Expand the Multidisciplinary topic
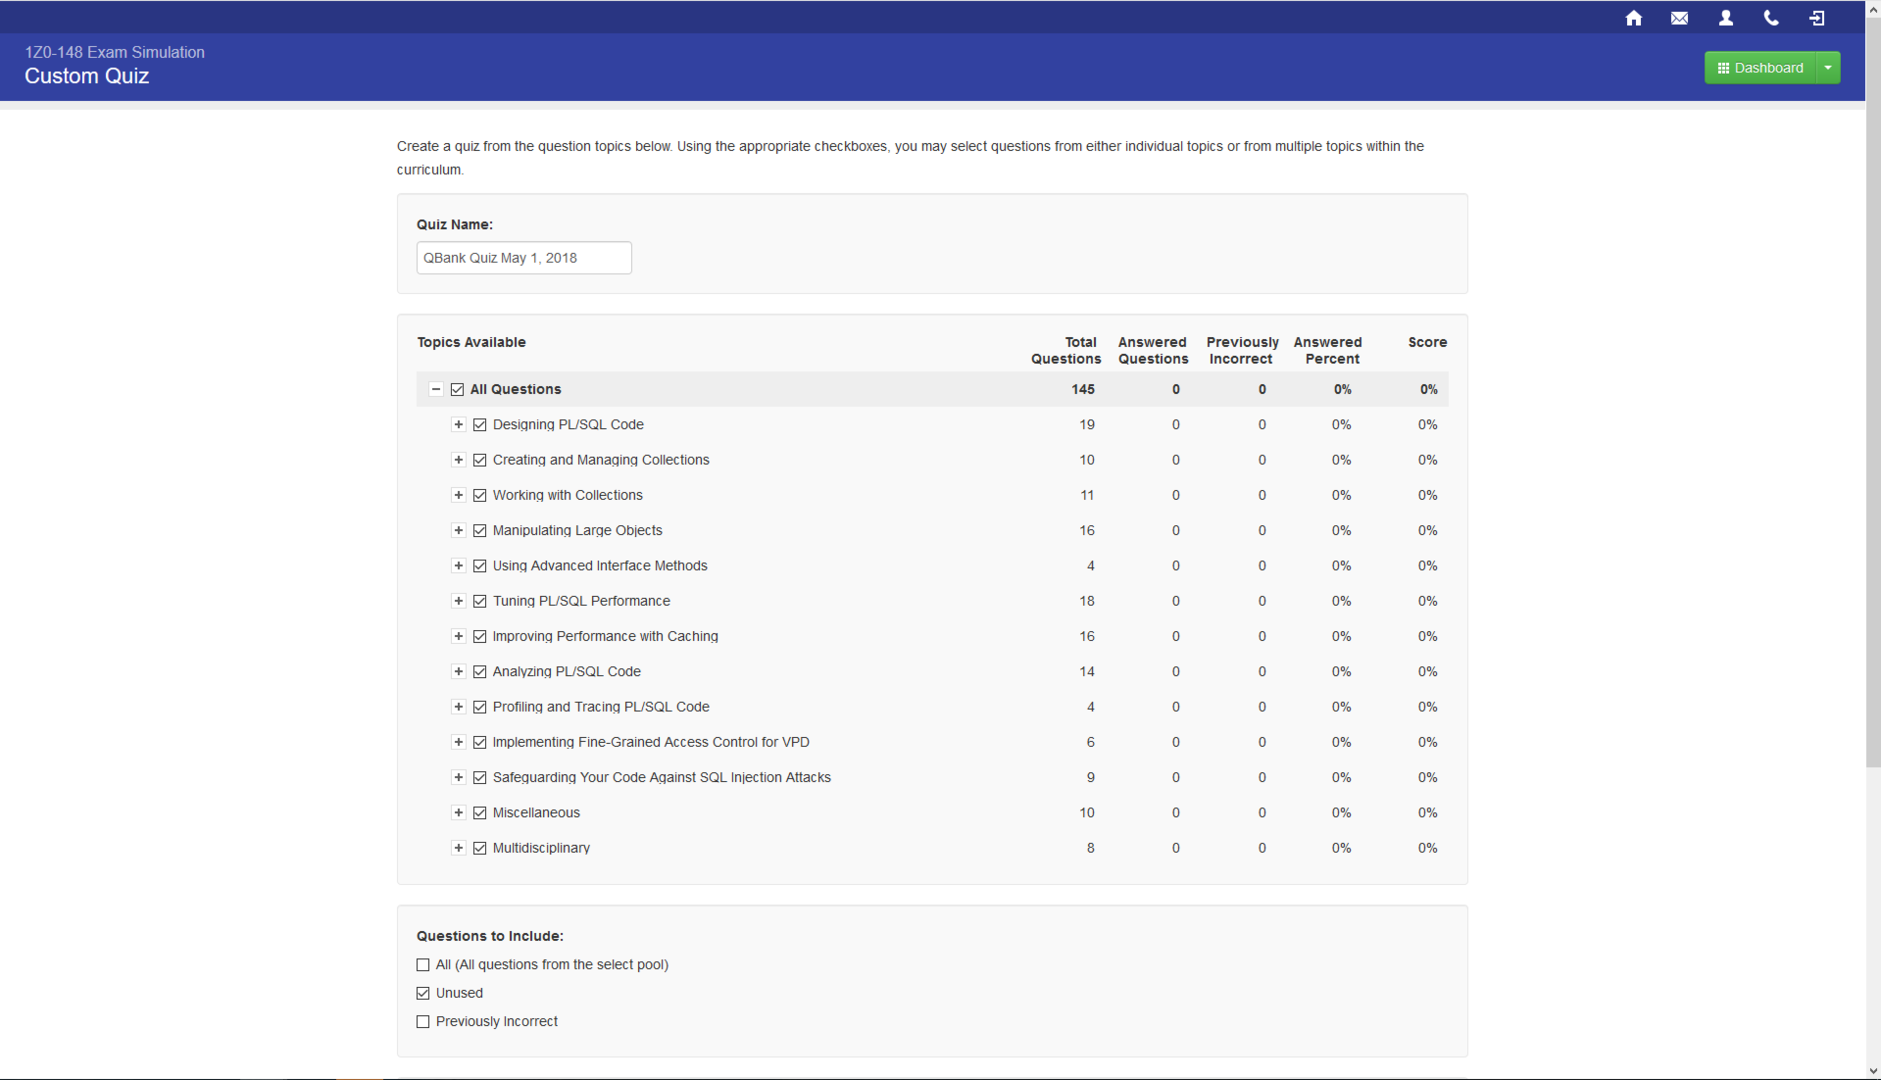This screenshot has height=1080, width=1881. coord(458,848)
